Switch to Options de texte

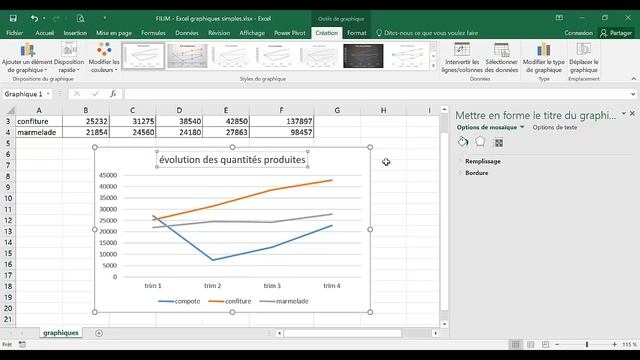555,127
